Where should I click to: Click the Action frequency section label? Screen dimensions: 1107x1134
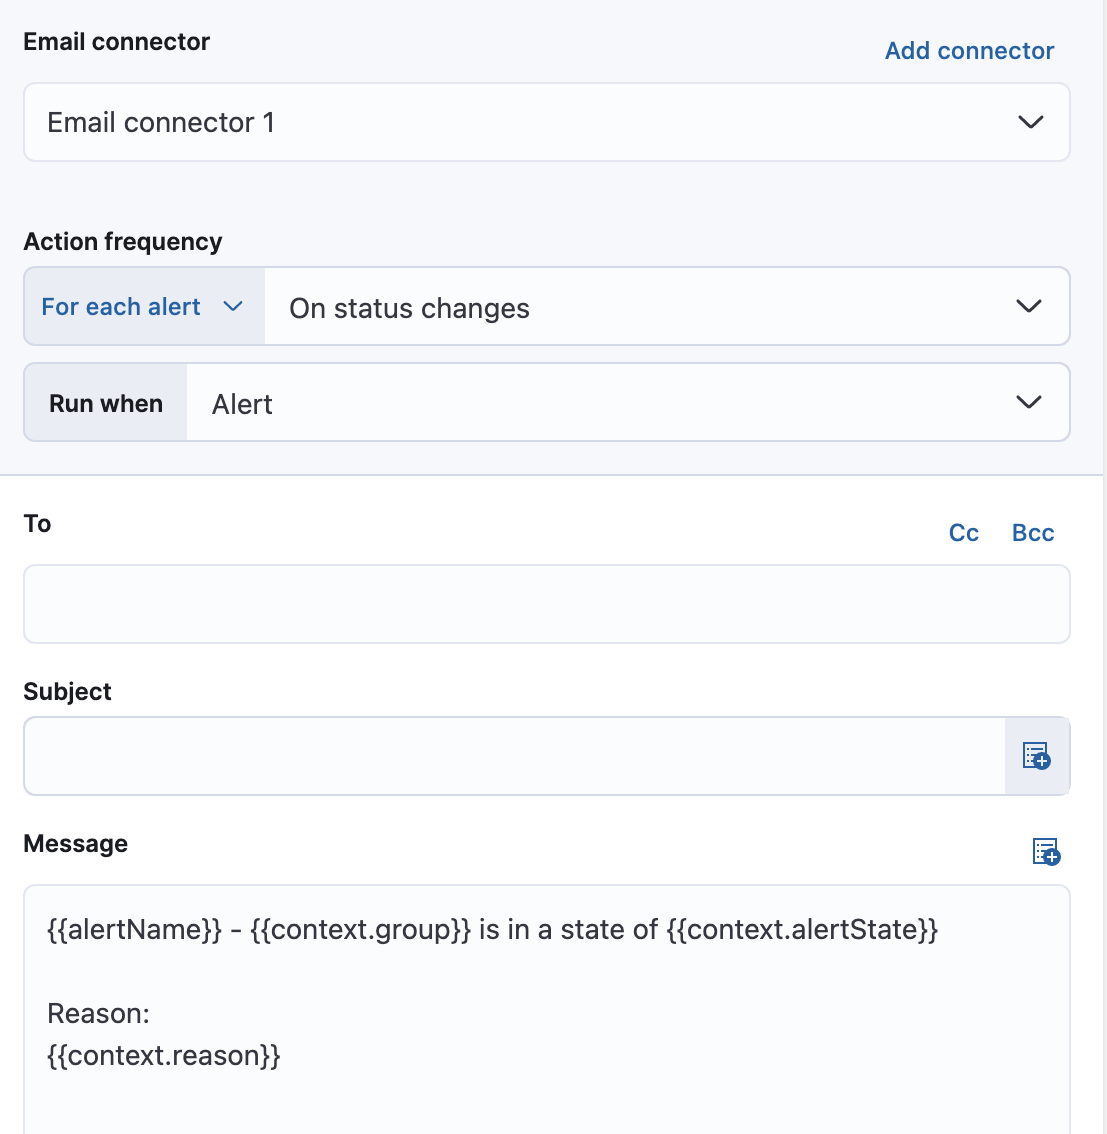coord(122,241)
